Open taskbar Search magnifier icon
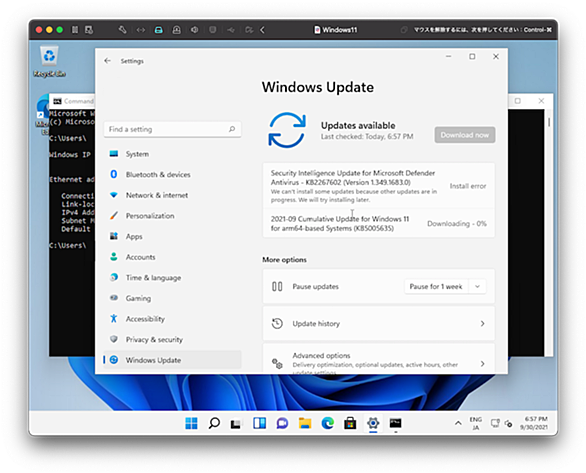 [214, 423]
